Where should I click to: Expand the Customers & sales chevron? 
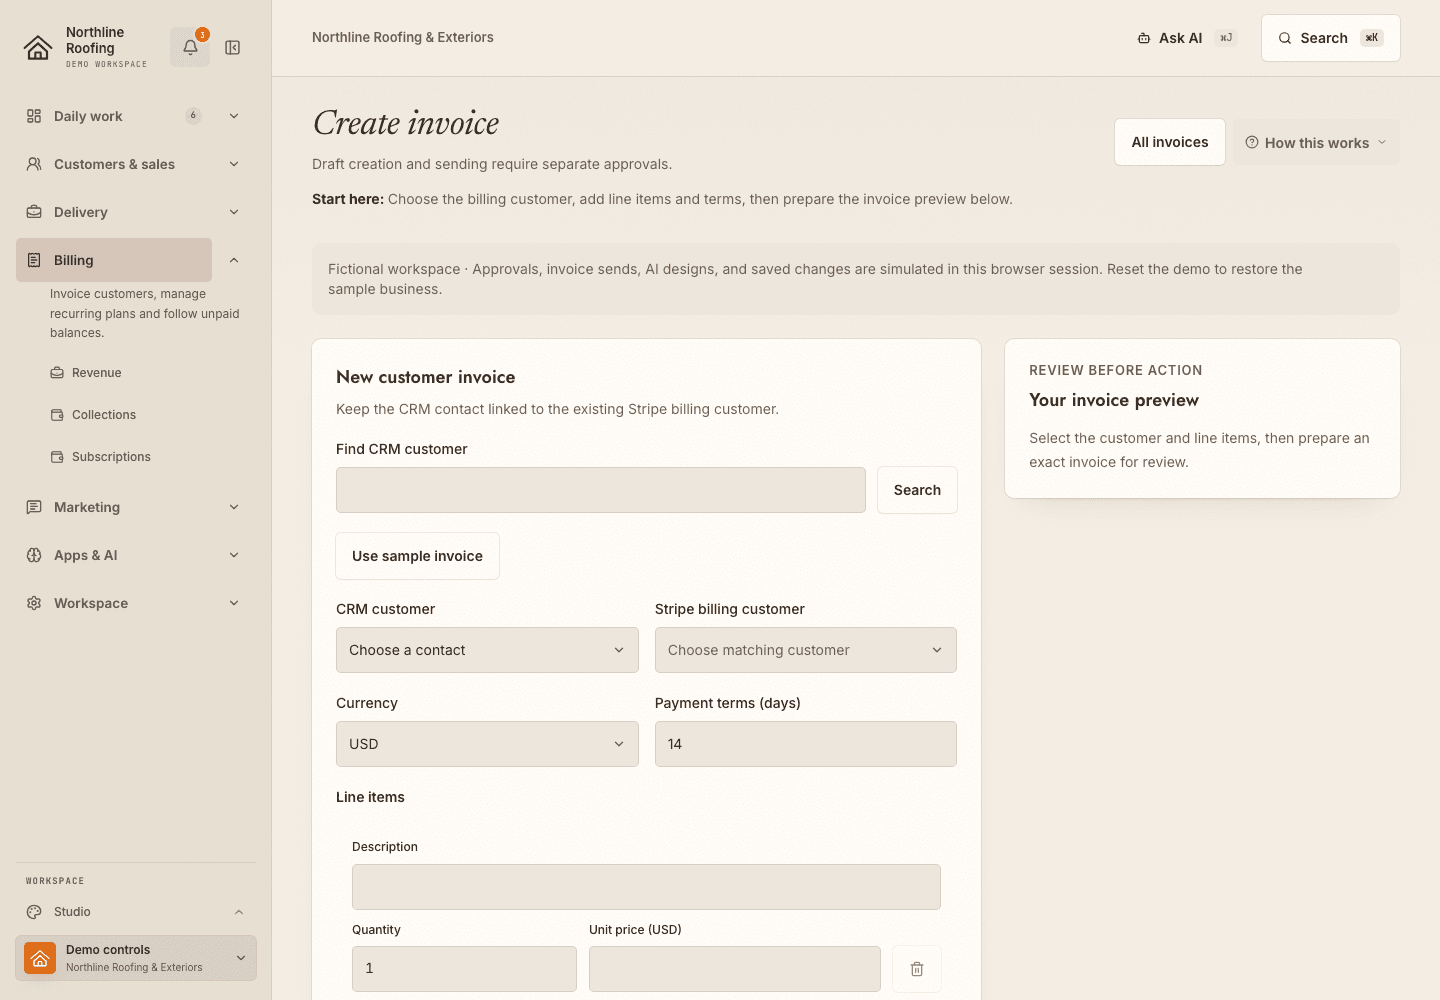click(234, 164)
